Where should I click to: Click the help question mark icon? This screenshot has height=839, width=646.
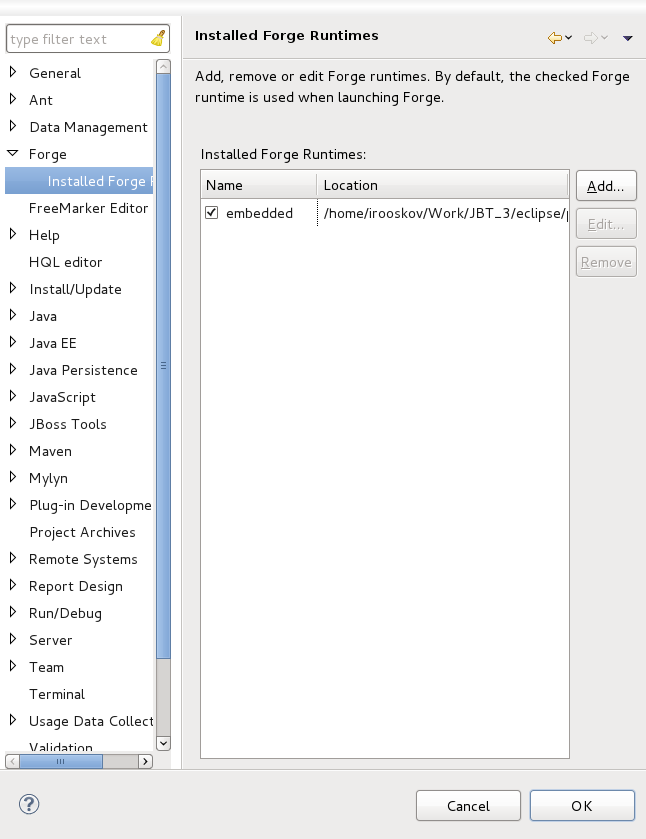(29, 804)
